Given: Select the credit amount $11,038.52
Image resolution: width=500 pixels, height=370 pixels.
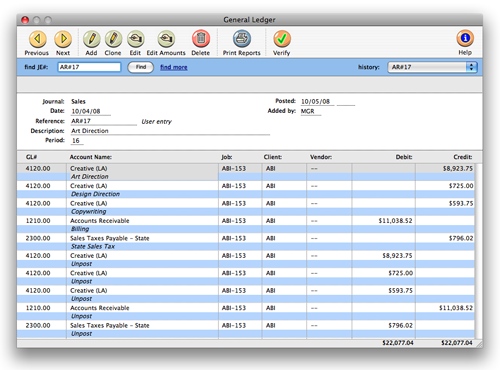Looking at the screenshot, I should point(456,308).
